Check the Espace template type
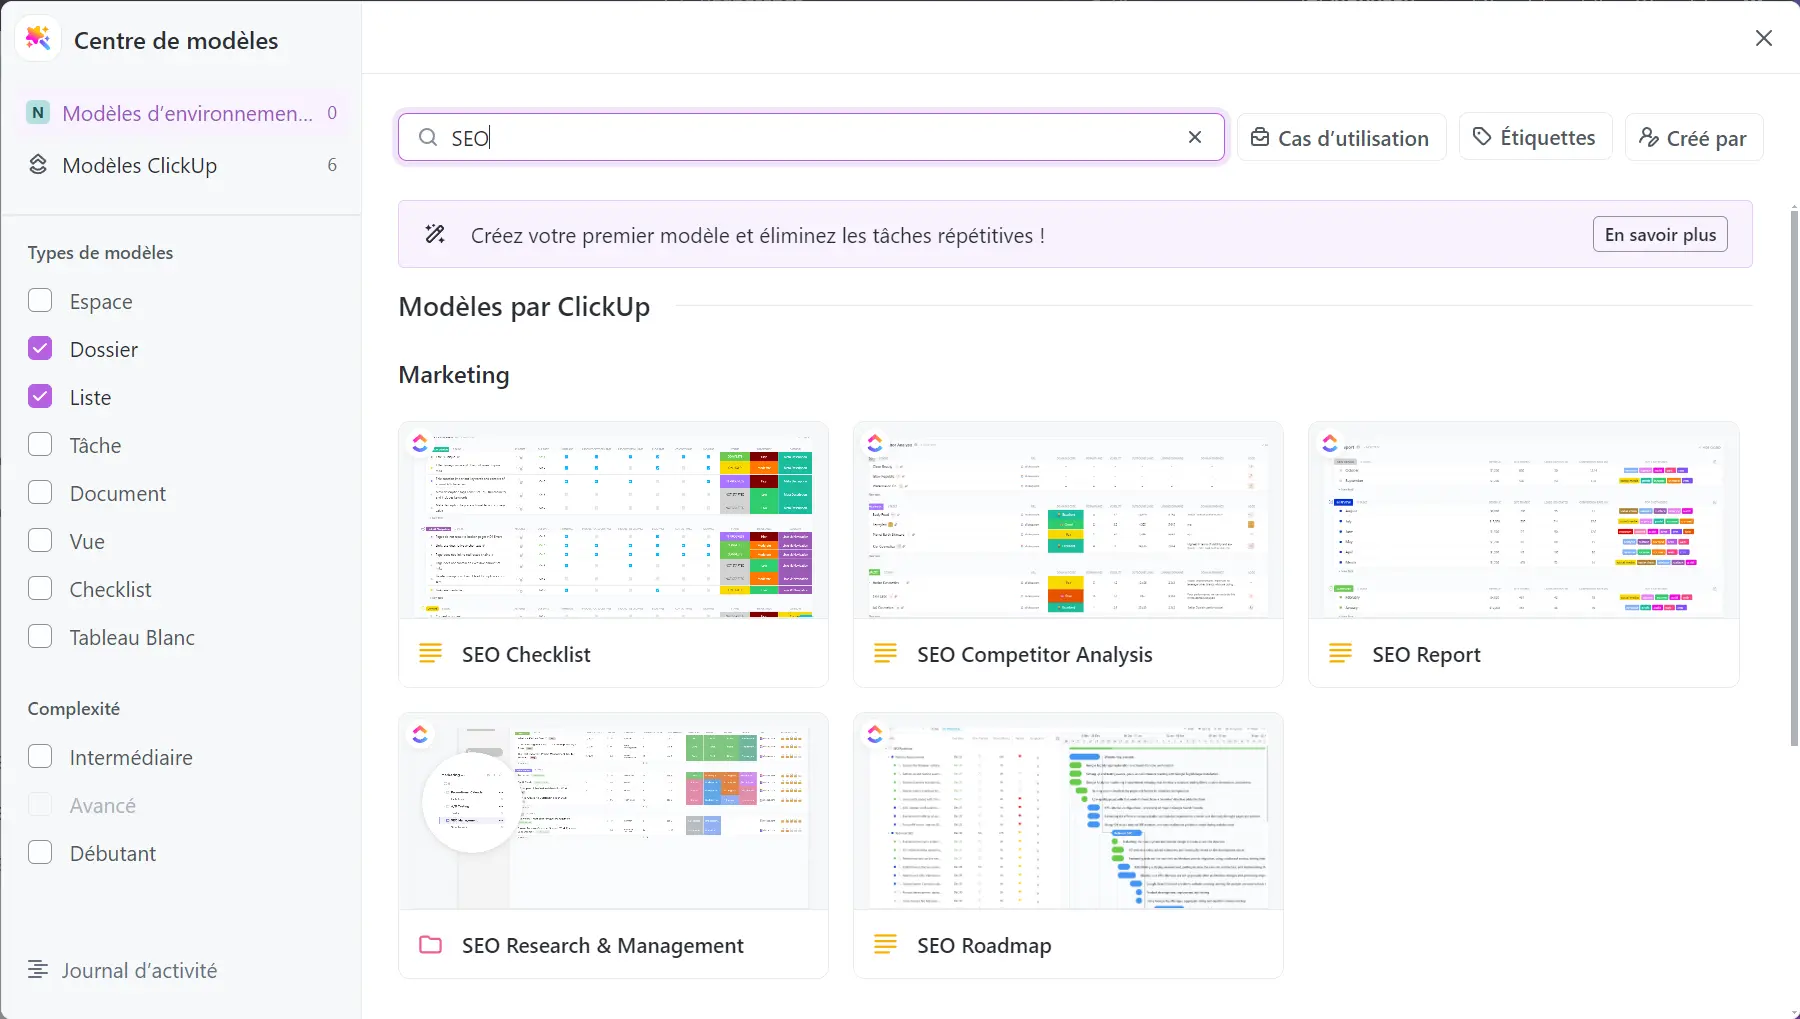Screen dimensions: 1800x1019 [40, 301]
